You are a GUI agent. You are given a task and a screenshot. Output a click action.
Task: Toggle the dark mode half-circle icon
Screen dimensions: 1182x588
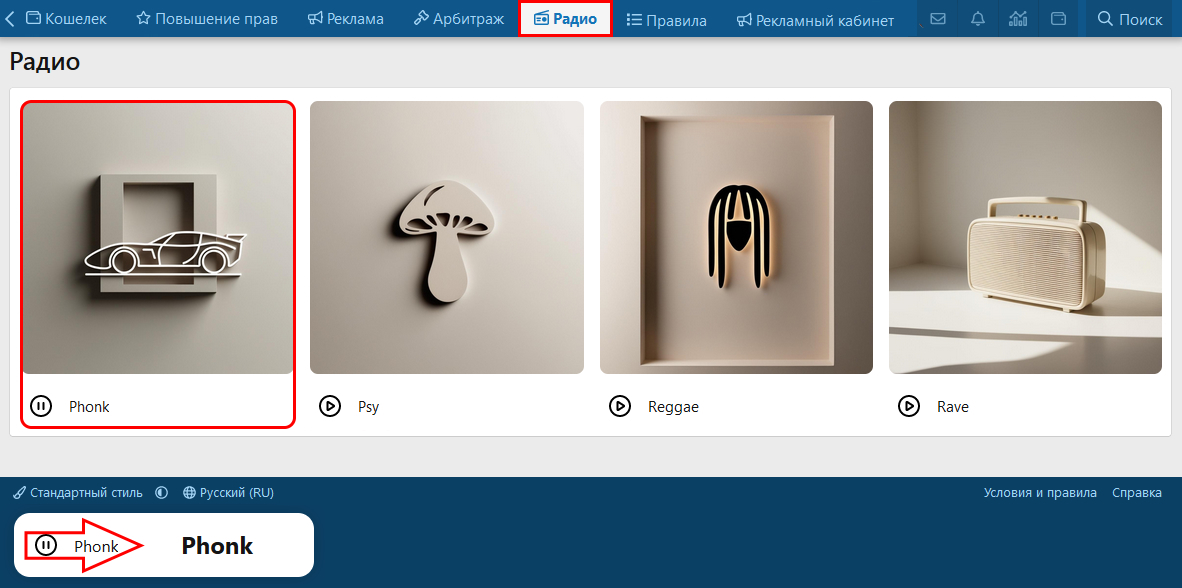pyautogui.click(x=161, y=493)
